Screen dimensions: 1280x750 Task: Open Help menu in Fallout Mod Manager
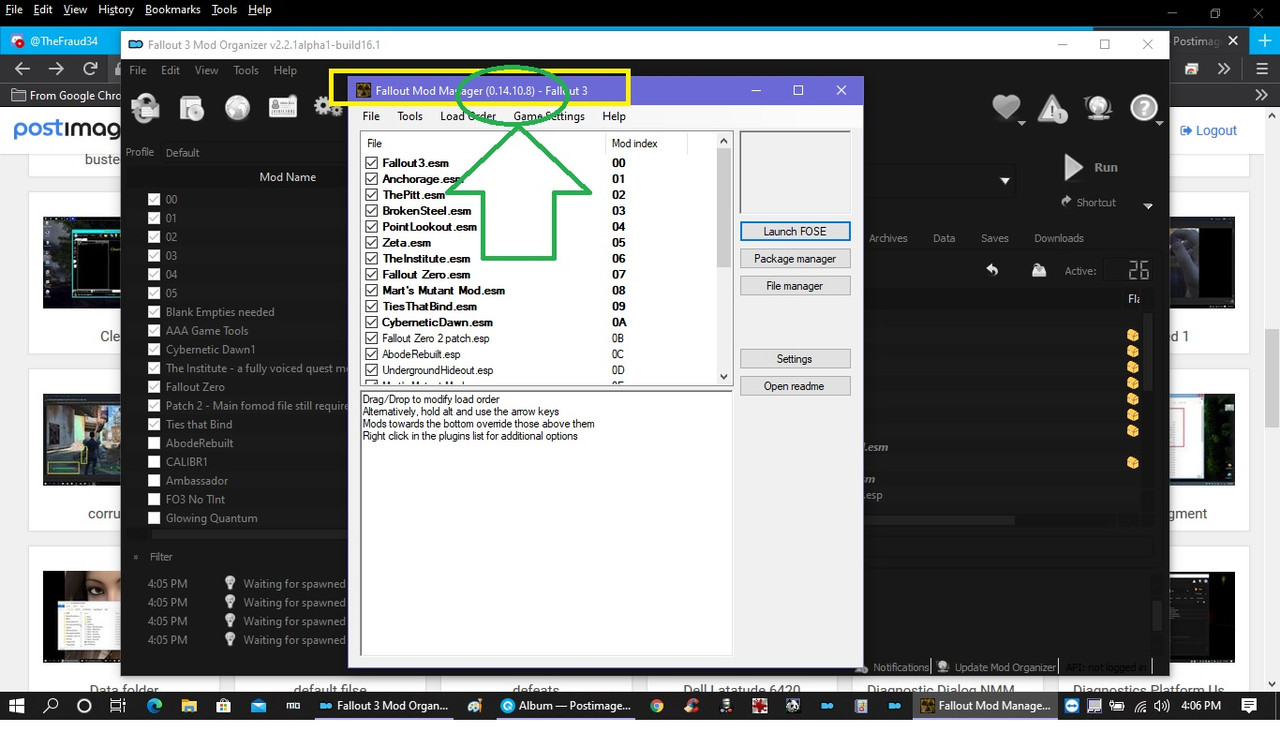[614, 116]
